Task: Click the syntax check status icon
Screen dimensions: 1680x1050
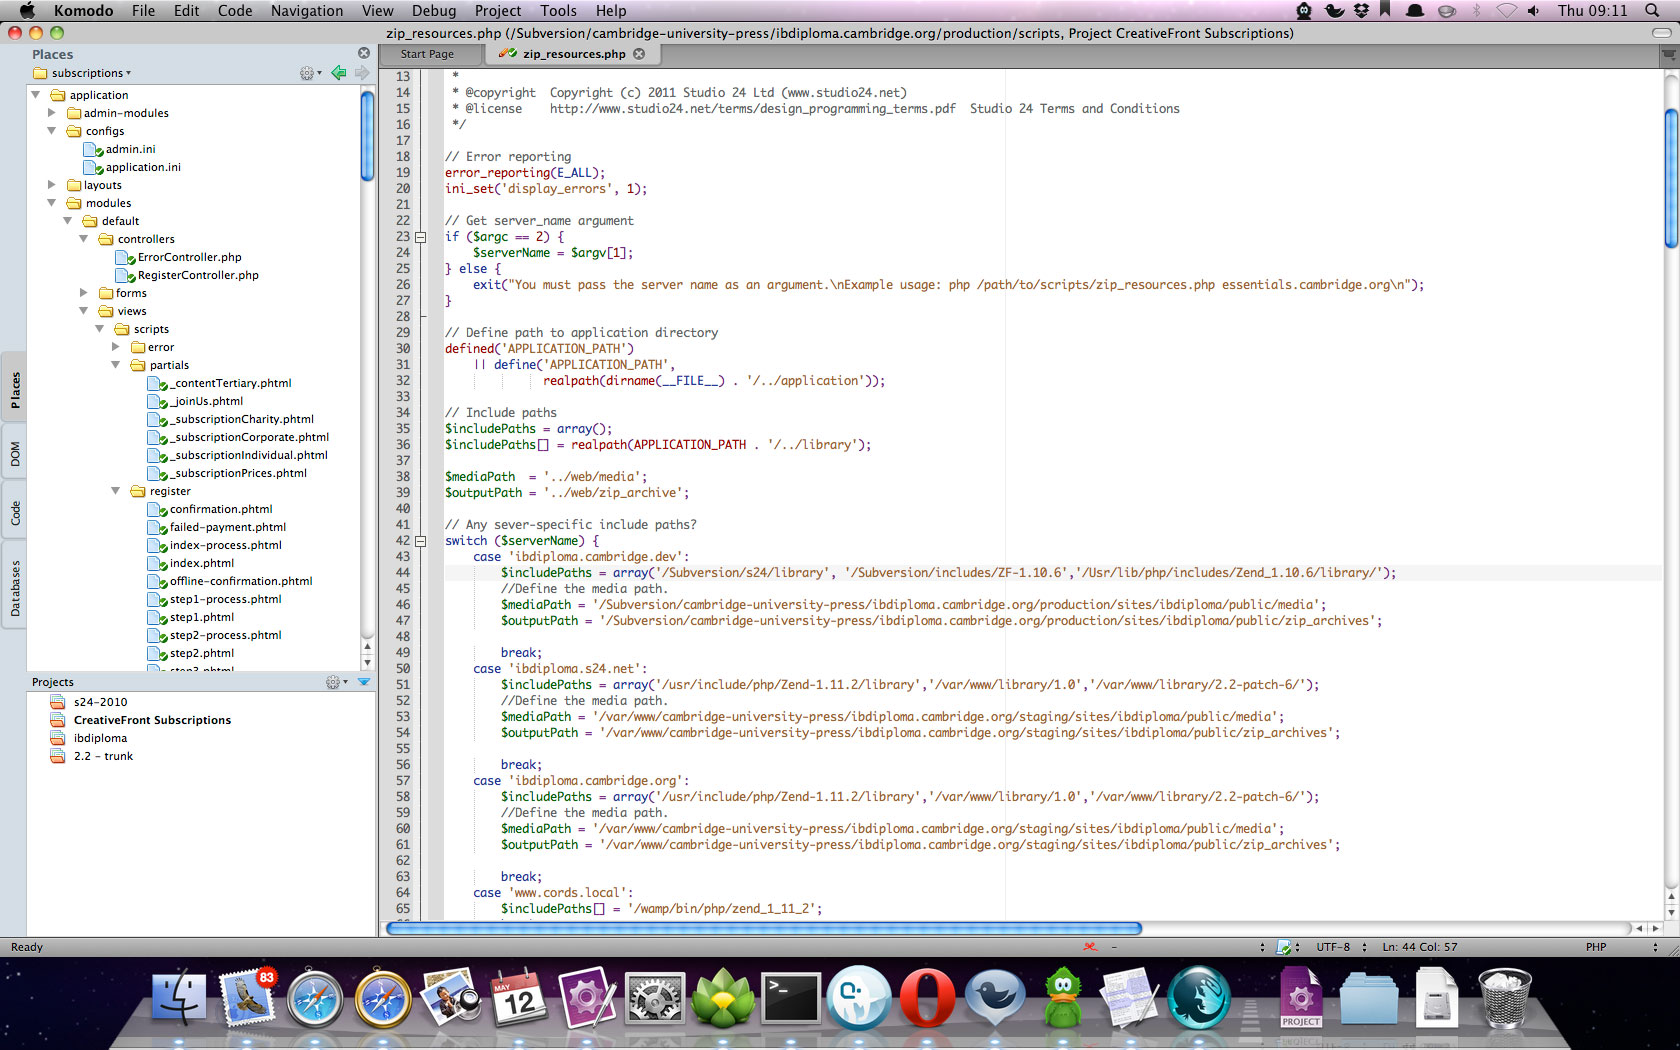Action: pos(1284,947)
